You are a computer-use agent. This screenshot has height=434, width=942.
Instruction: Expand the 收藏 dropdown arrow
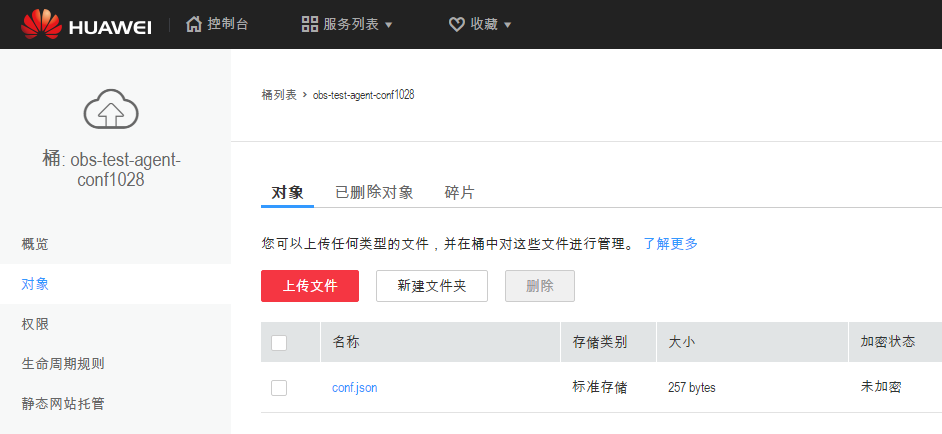pyautogui.click(x=508, y=25)
